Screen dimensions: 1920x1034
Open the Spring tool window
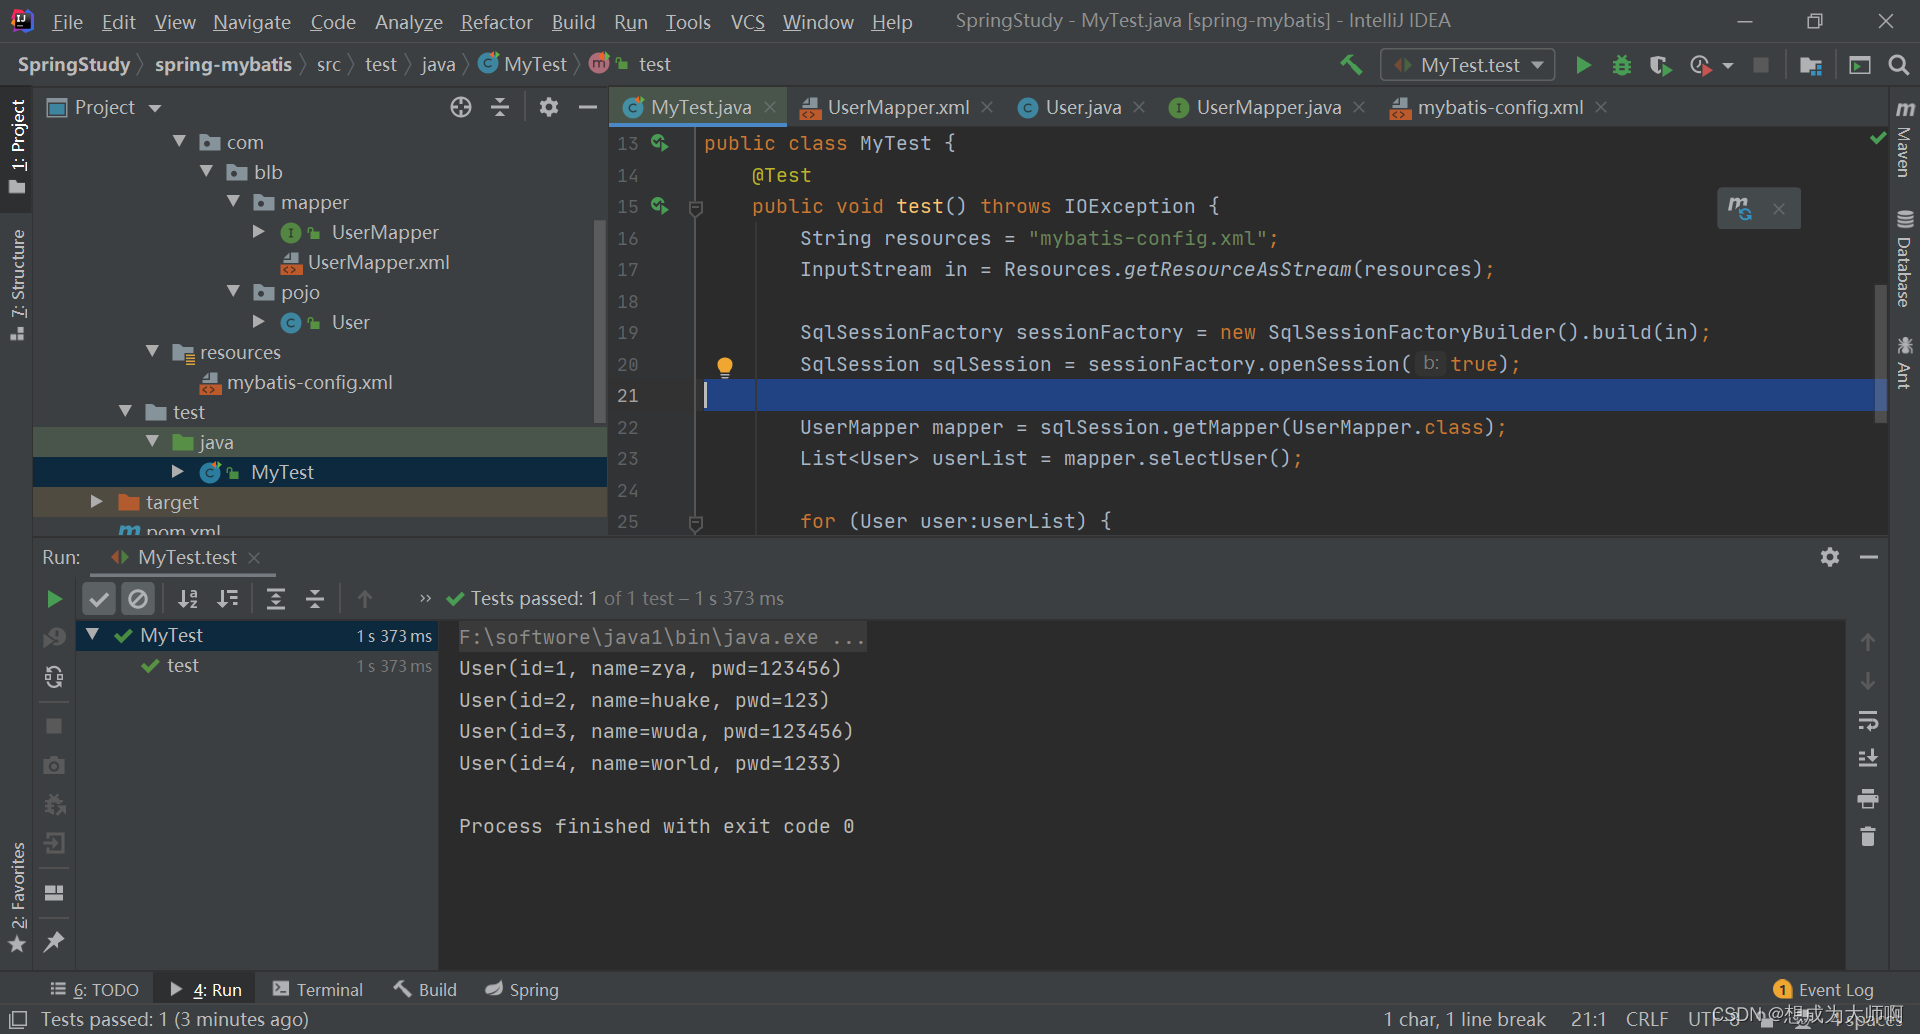pyautogui.click(x=522, y=989)
